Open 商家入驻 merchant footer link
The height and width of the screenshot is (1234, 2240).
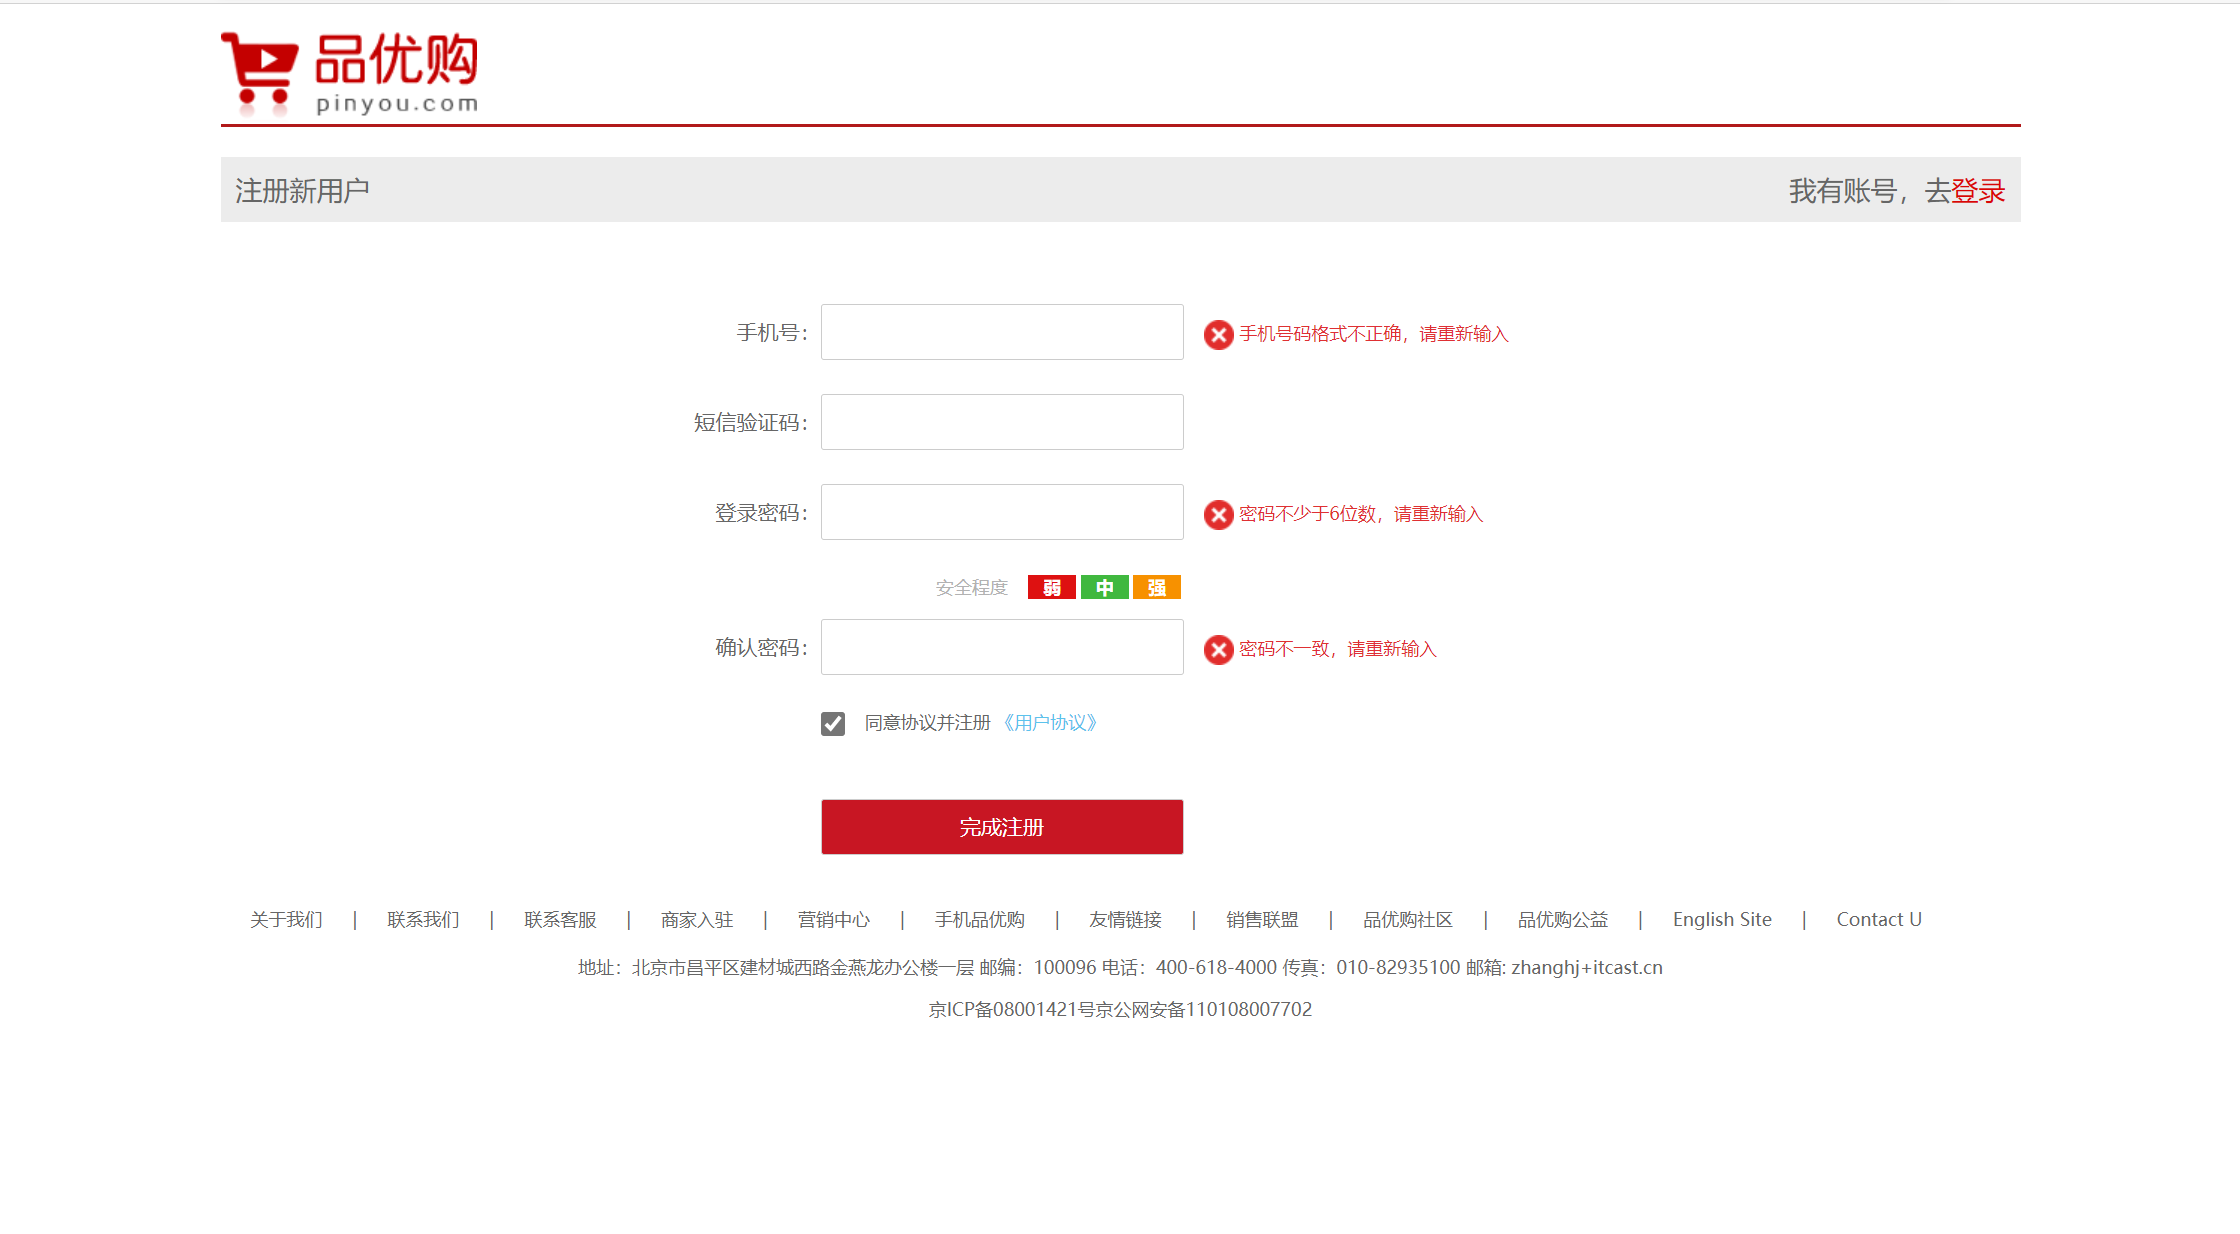(697, 919)
